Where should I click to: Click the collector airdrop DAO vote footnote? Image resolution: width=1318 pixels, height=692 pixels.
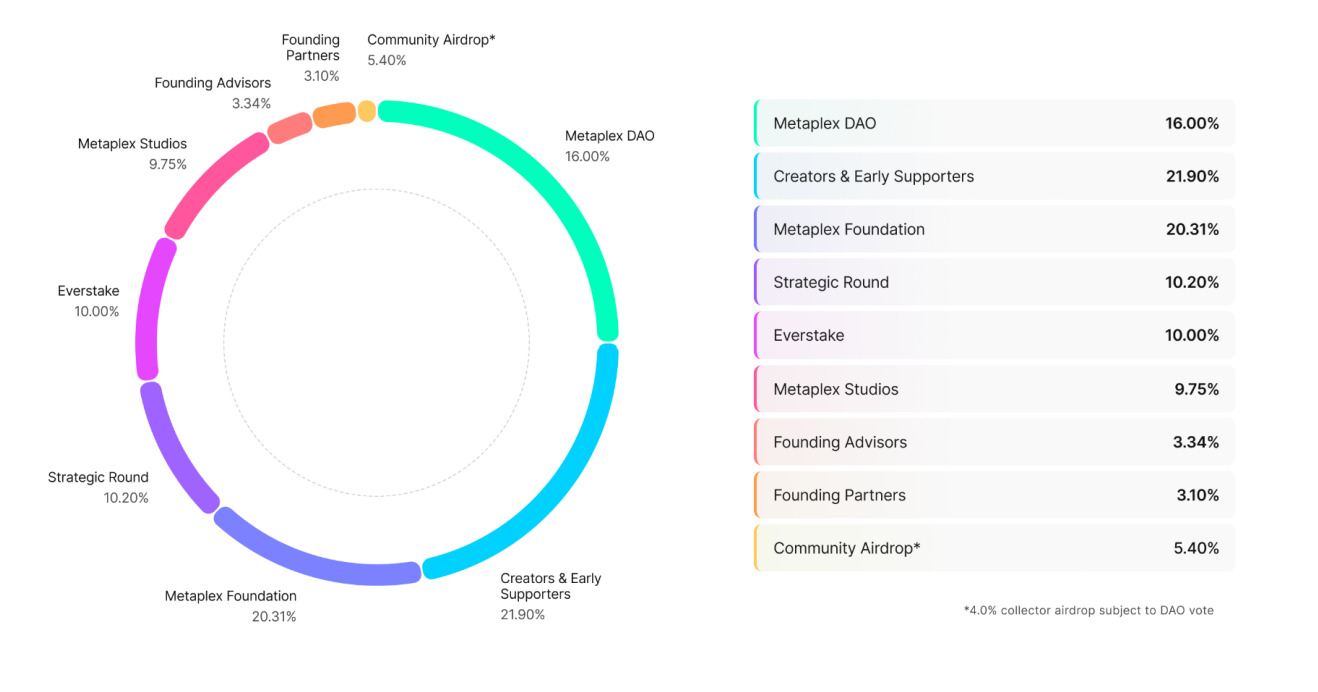(x=1088, y=610)
